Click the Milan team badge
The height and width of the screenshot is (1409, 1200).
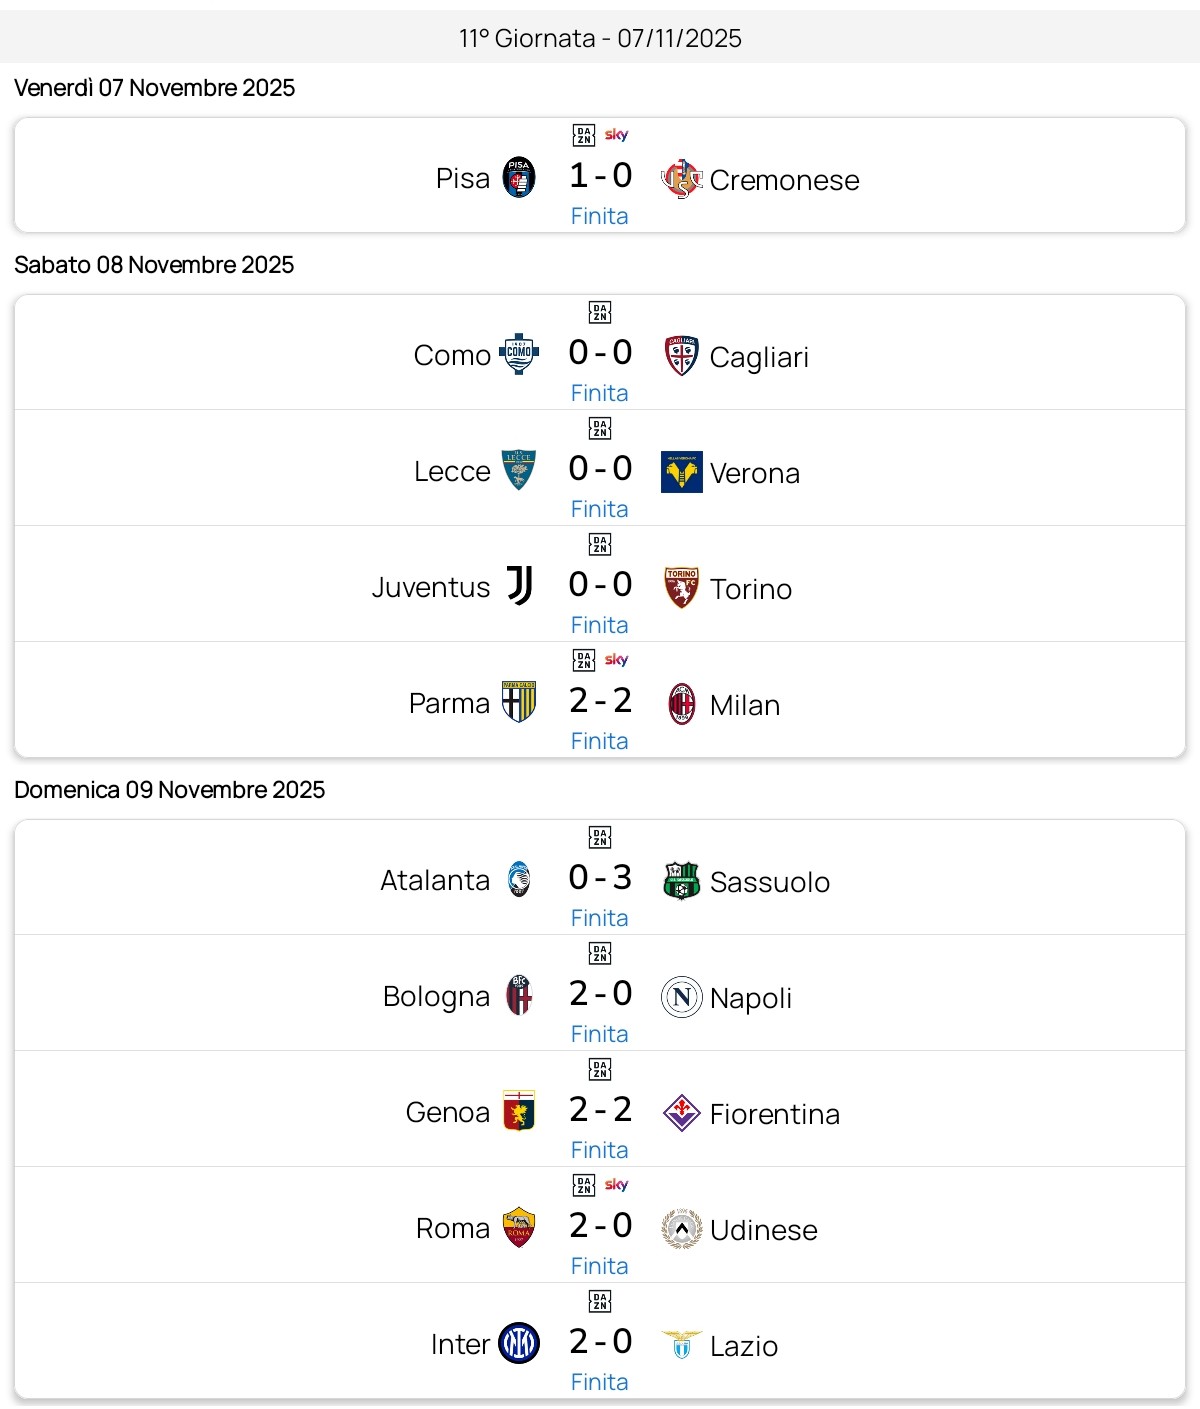pyautogui.click(x=682, y=704)
